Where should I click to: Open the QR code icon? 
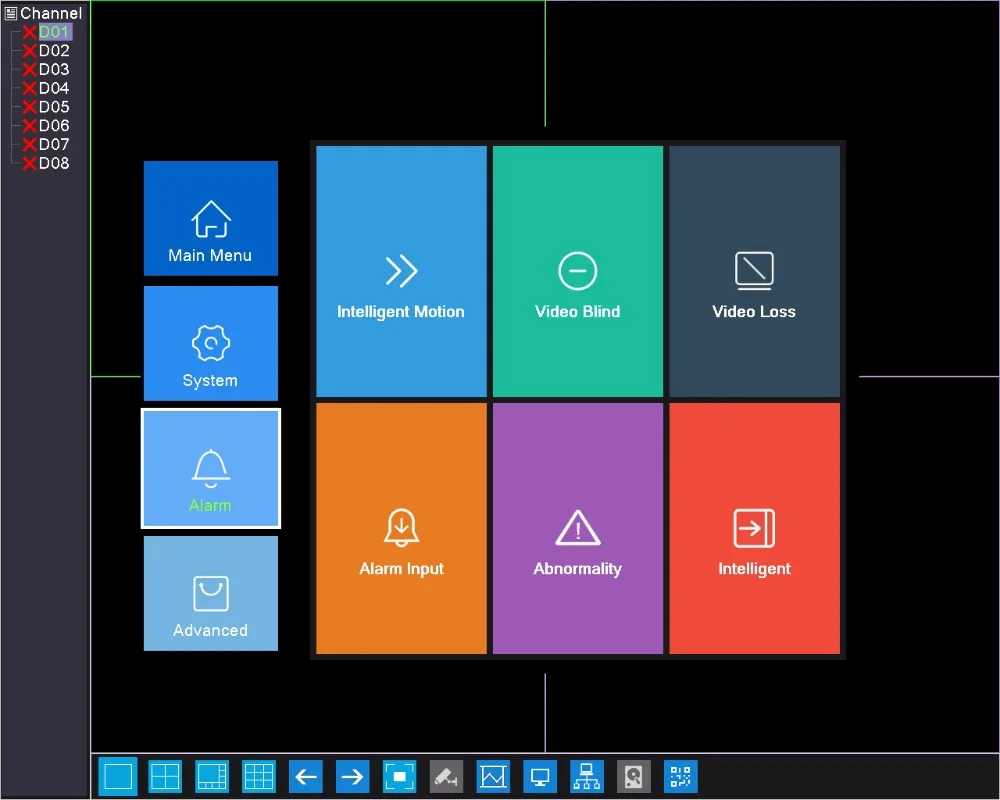pyautogui.click(x=680, y=776)
